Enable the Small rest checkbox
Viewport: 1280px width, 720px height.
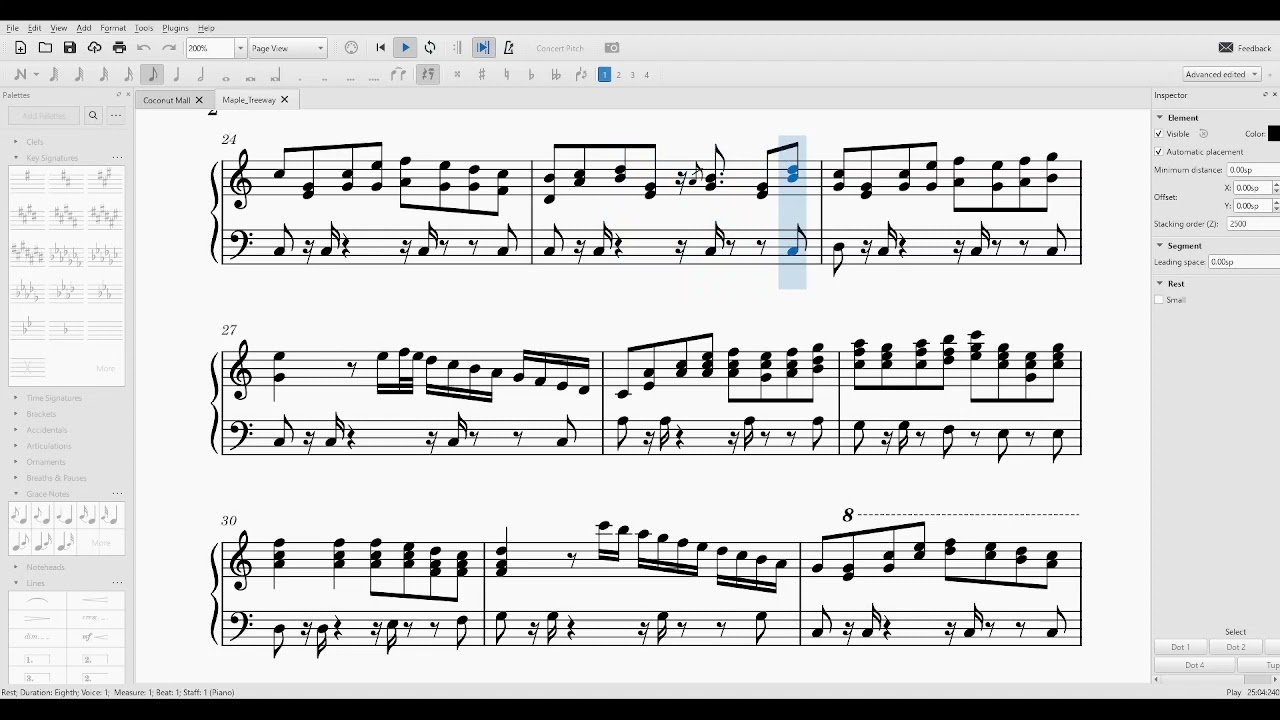[x=1159, y=300]
